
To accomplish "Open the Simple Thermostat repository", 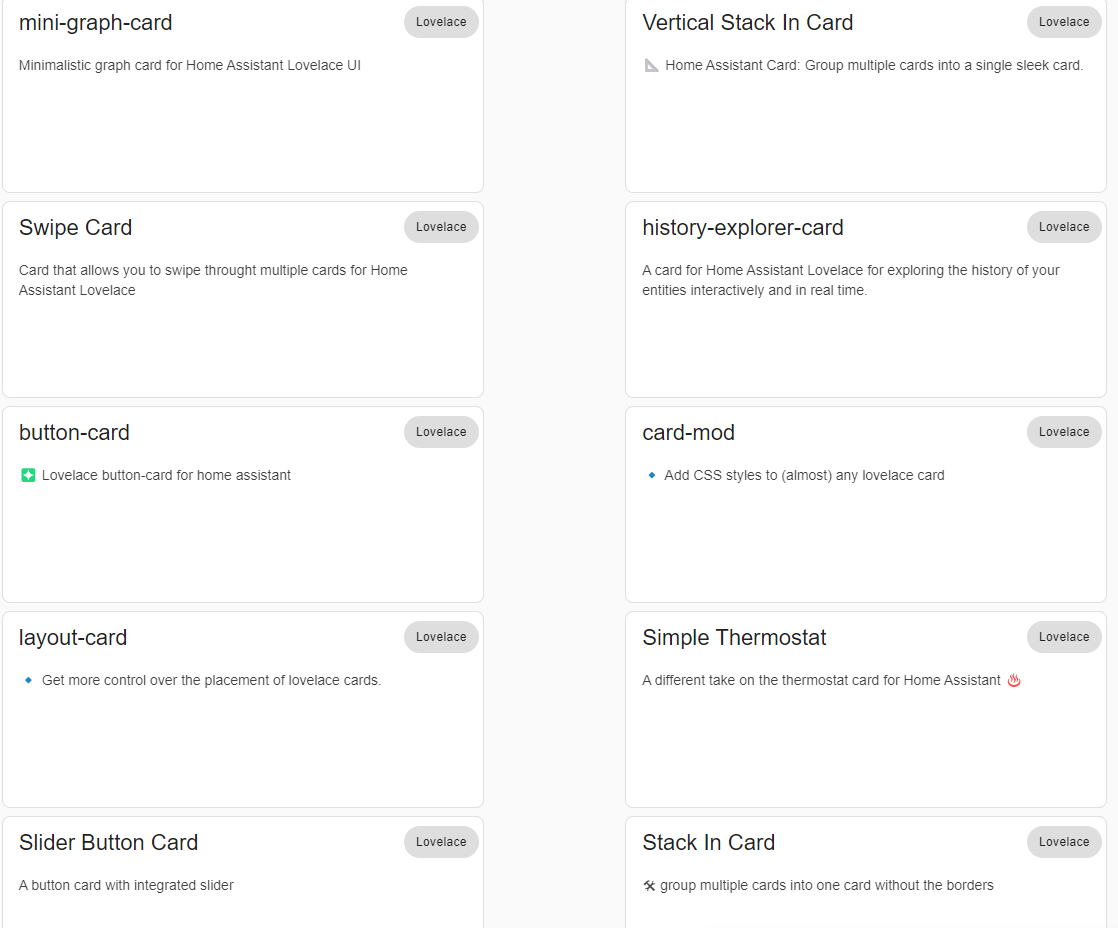I will [x=735, y=637].
